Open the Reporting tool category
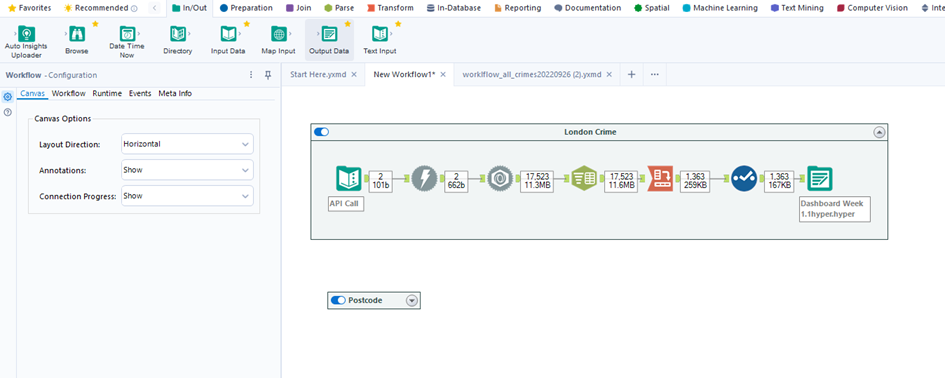Viewport: 945px width, 378px height. tap(517, 8)
